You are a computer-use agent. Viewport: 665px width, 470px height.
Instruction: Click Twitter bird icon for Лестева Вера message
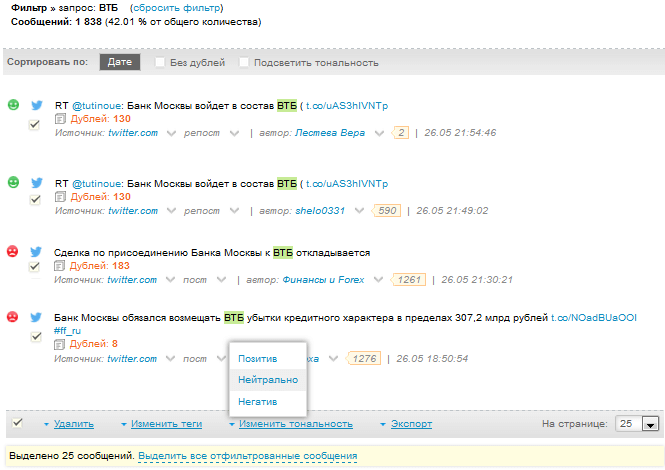(37, 105)
